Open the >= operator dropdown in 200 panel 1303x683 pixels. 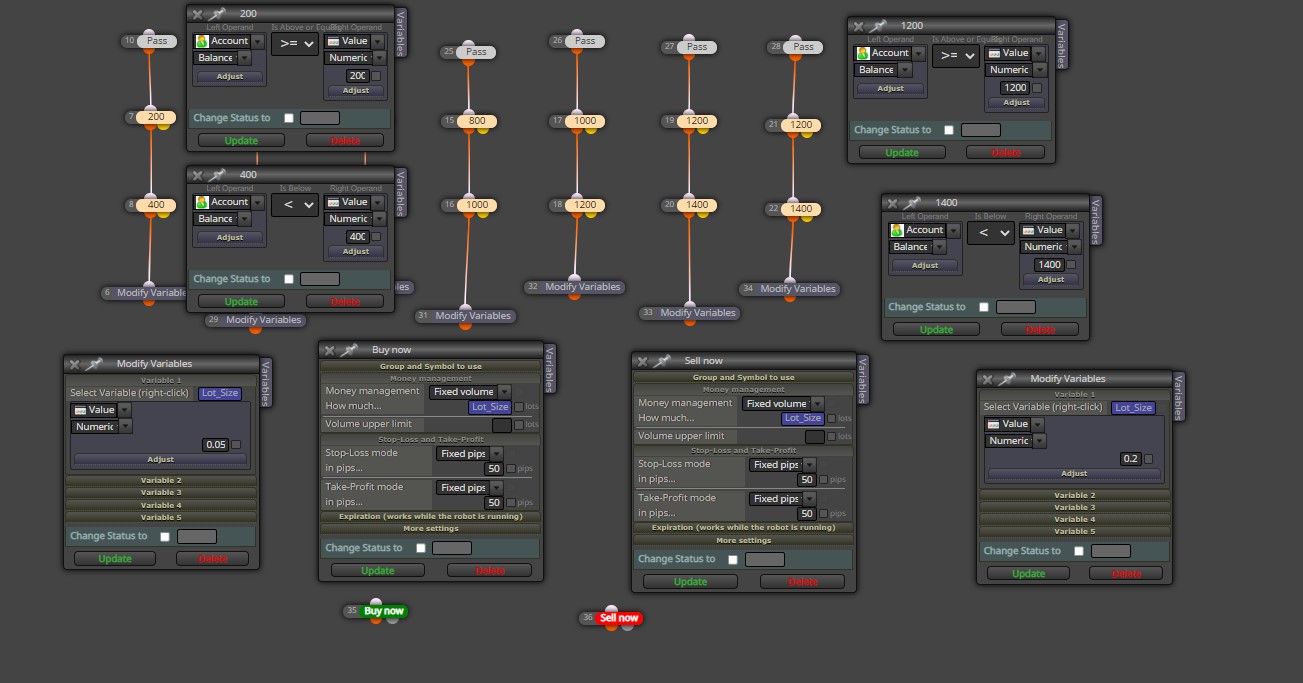tap(295, 43)
